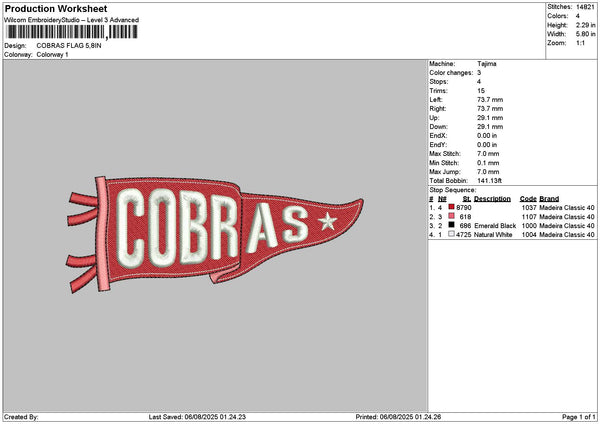600x424 pixels.
Task: Click the 'Page 1 of 1' footer text
Action: 579,417
